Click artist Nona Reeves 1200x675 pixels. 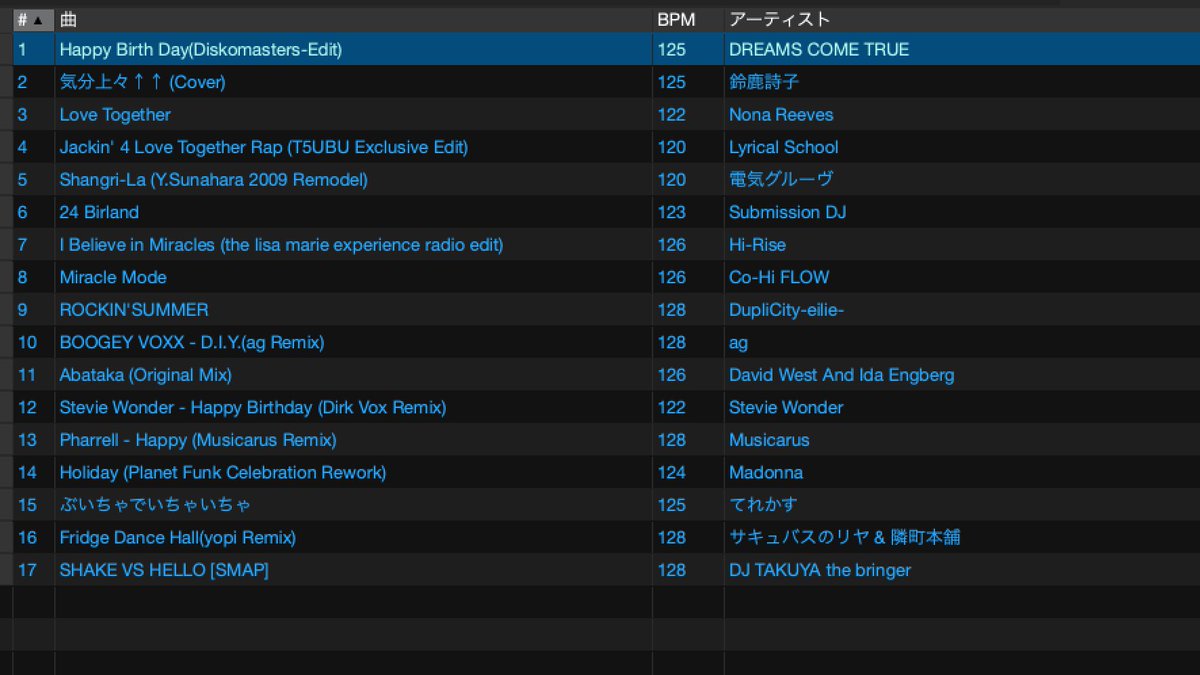[x=781, y=115]
